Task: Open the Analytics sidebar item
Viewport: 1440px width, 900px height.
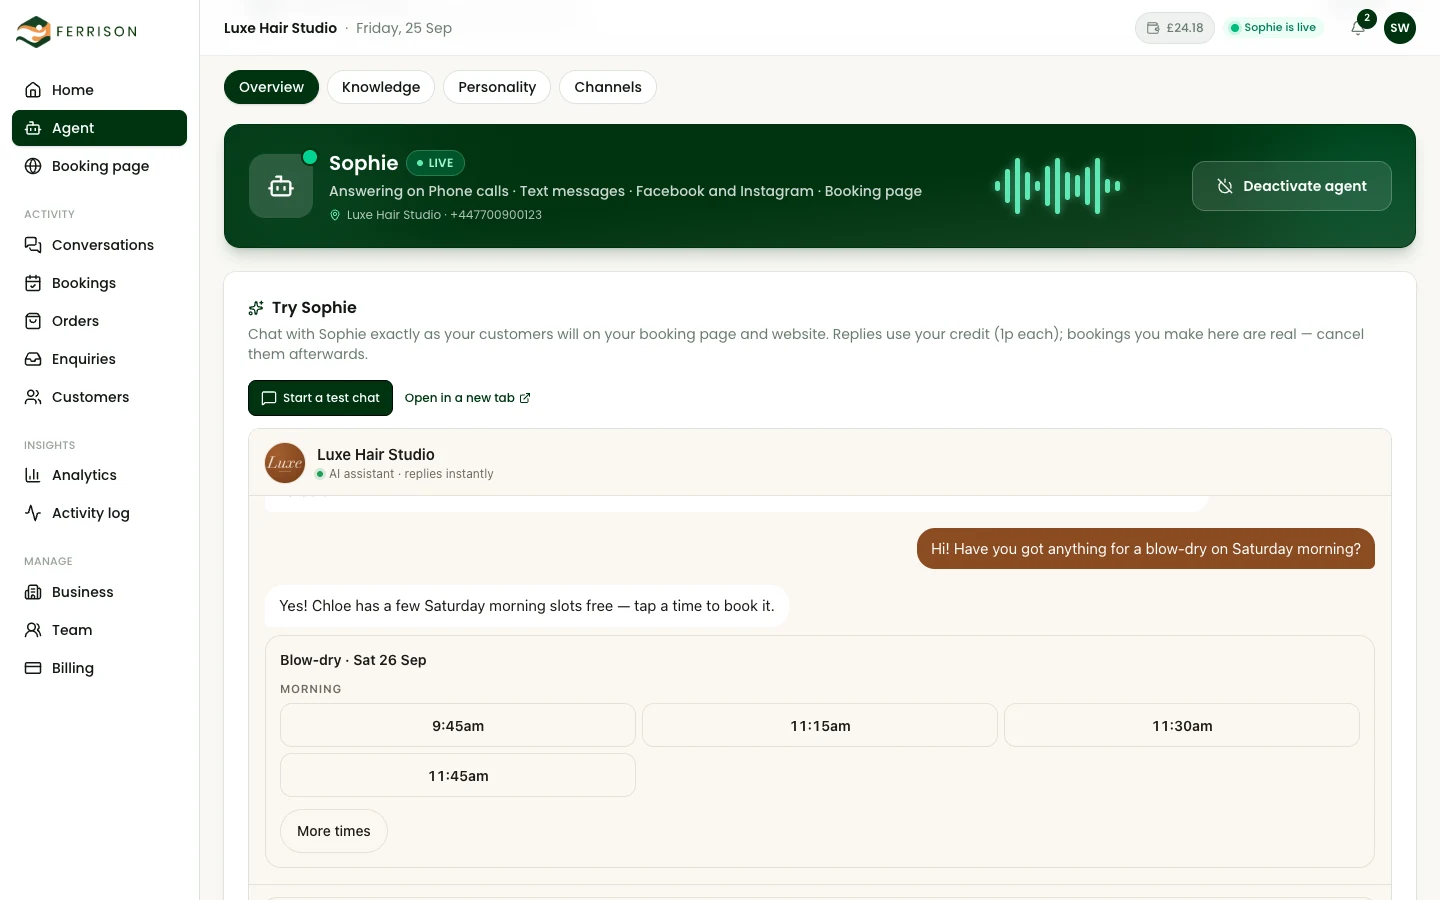Action: (x=99, y=475)
